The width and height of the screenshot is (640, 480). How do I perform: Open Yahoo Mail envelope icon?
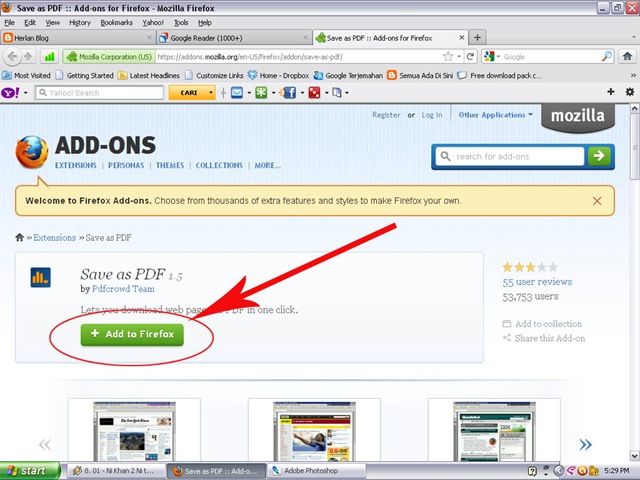[237, 93]
